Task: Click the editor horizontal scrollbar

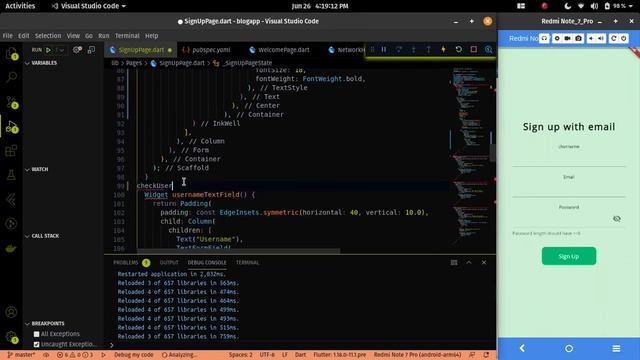Action: 238,251
